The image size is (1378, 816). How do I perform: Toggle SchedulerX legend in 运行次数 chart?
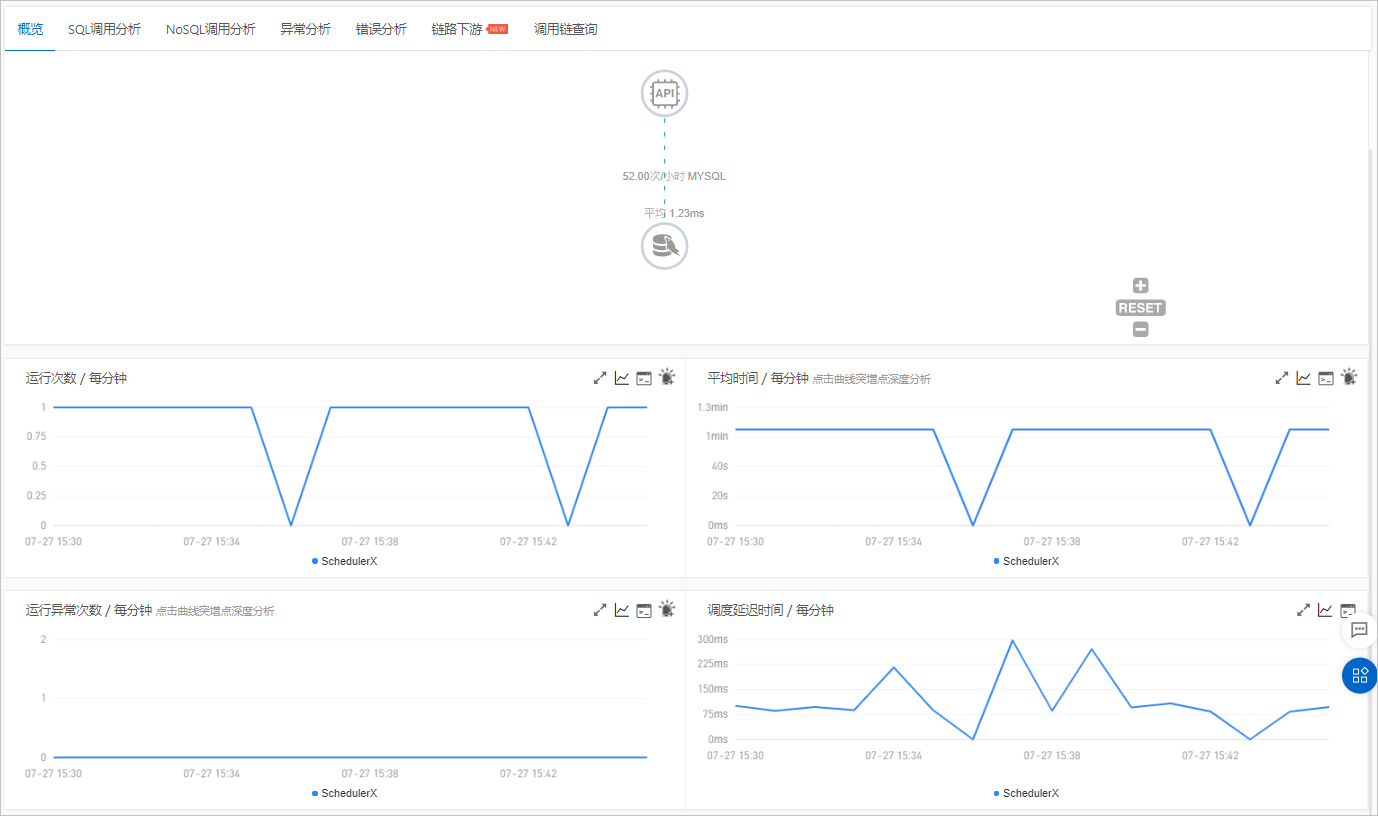(x=345, y=561)
